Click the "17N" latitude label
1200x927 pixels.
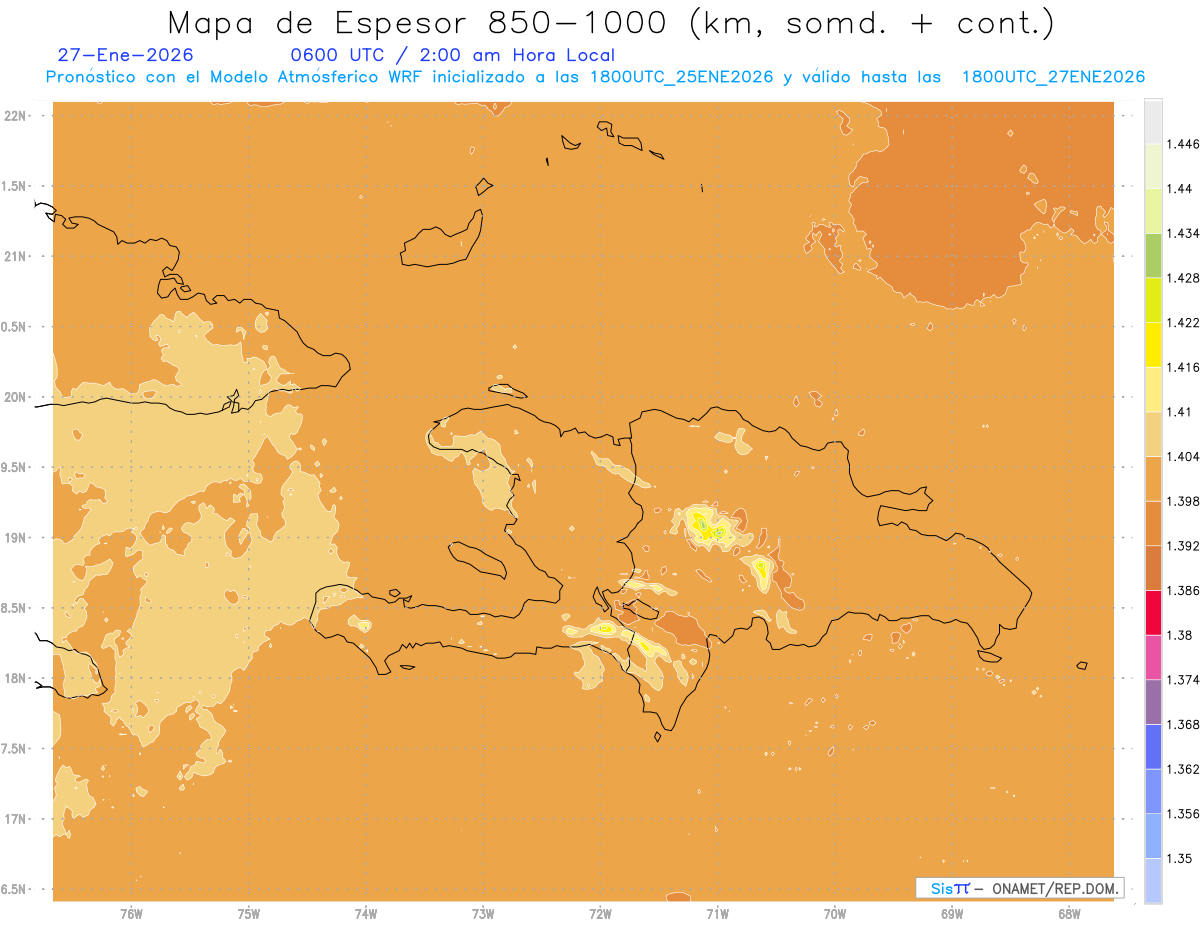click(x=15, y=819)
